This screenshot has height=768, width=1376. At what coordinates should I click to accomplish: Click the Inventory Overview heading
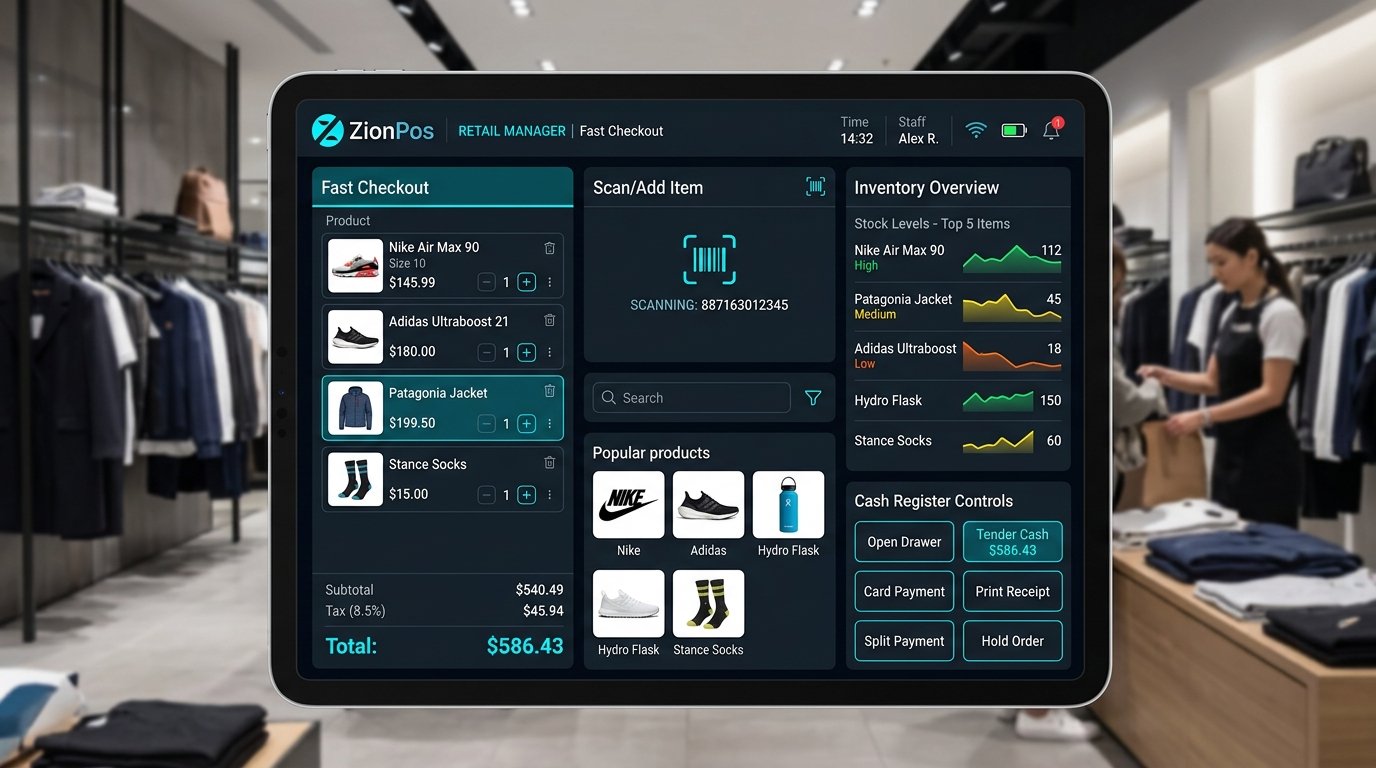pyautogui.click(x=926, y=187)
